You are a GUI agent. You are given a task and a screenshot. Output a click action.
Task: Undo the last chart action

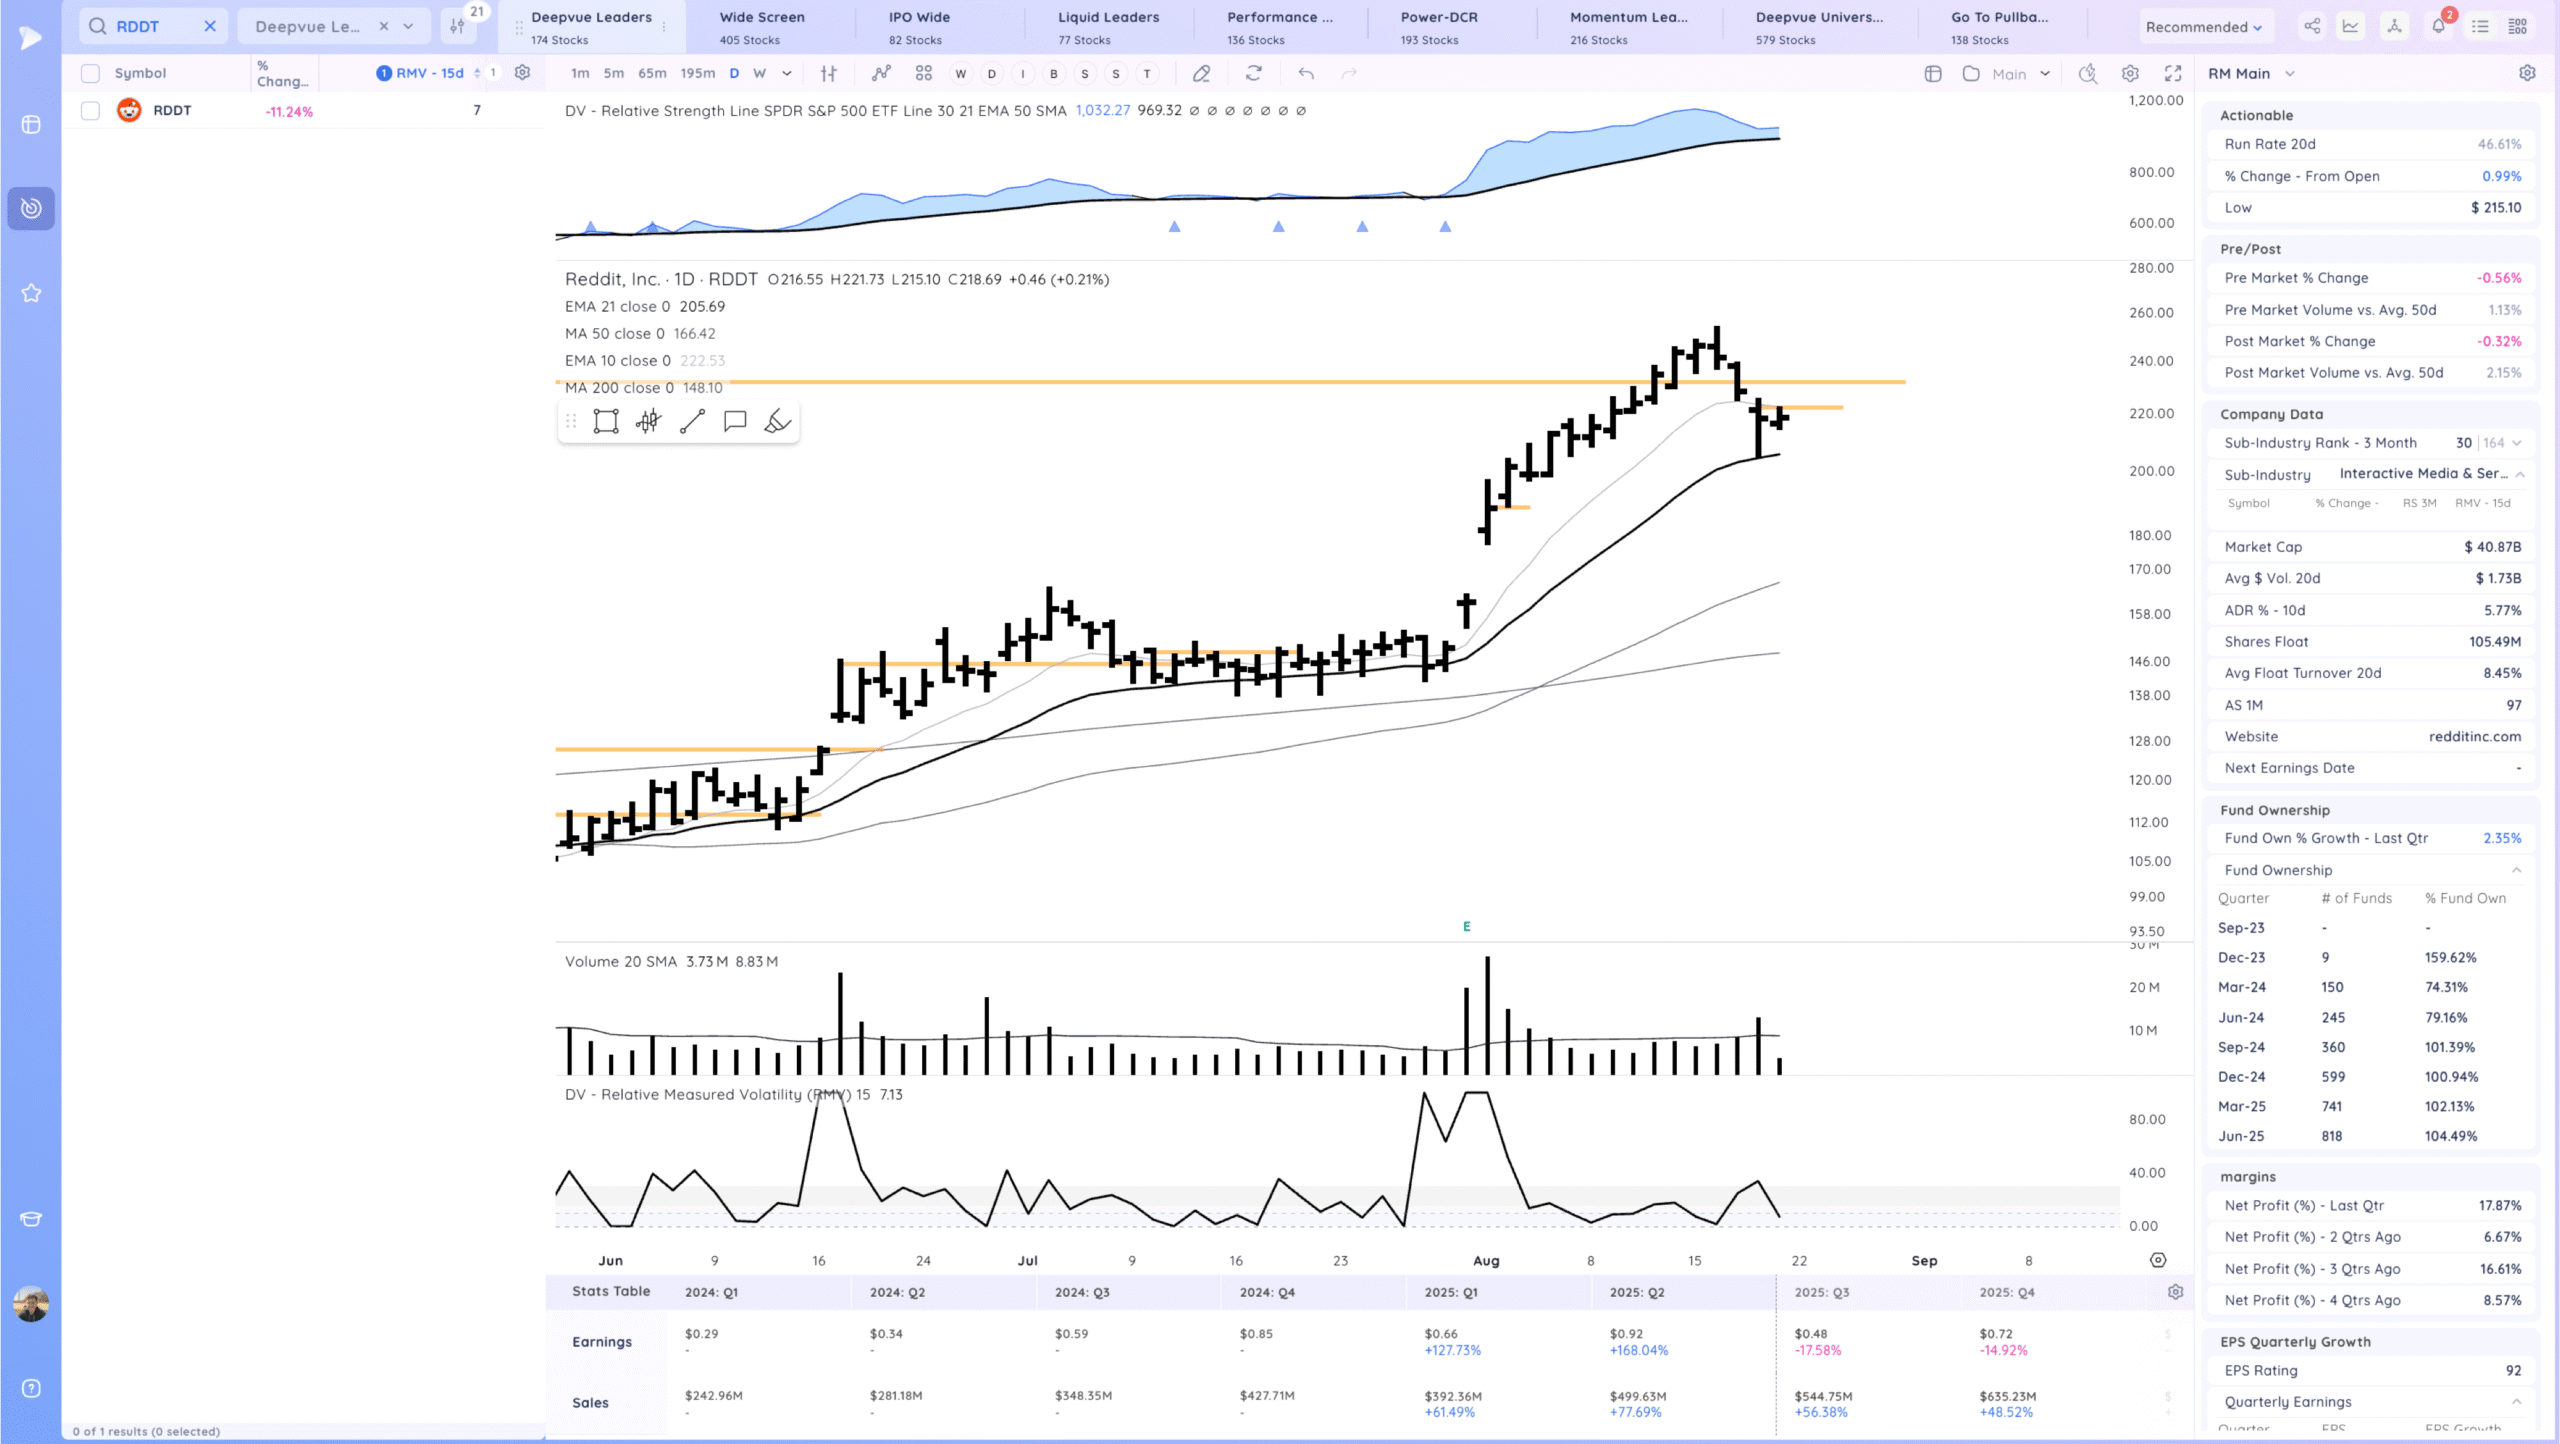1306,73
